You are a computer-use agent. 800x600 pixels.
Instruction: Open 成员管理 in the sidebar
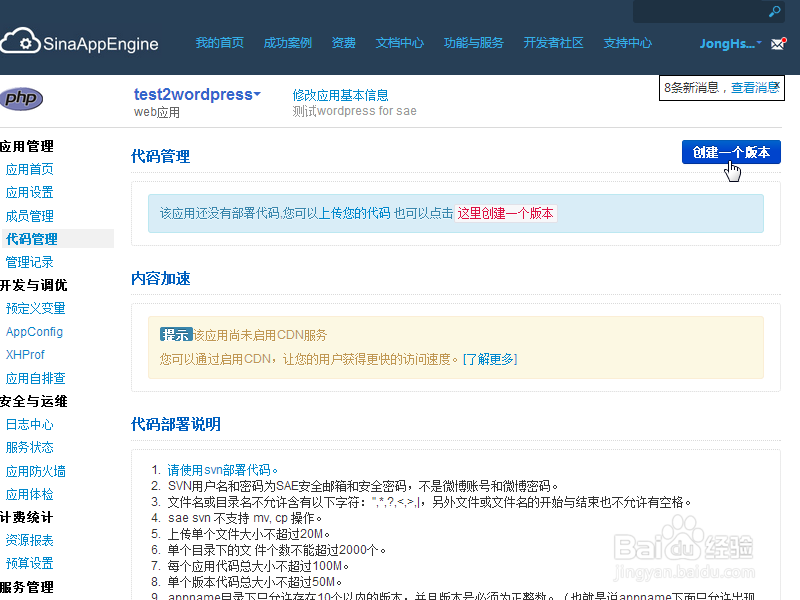(30, 216)
